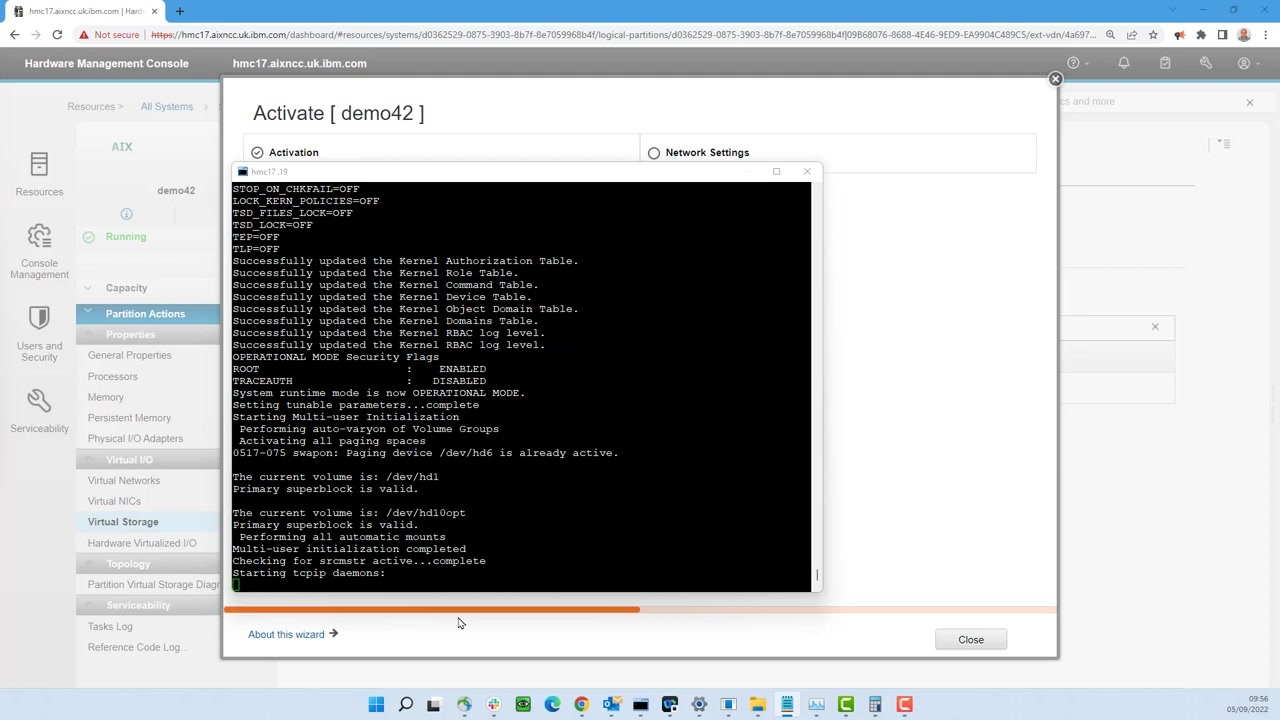This screenshot has height=720, width=1280.
Task: Close the Activate demo42 wizard with X
Action: click(x=1055, y=79)
